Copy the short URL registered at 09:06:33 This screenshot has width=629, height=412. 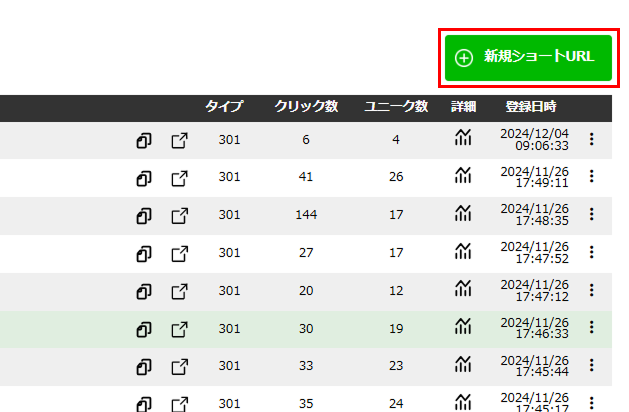coord(143,141)
